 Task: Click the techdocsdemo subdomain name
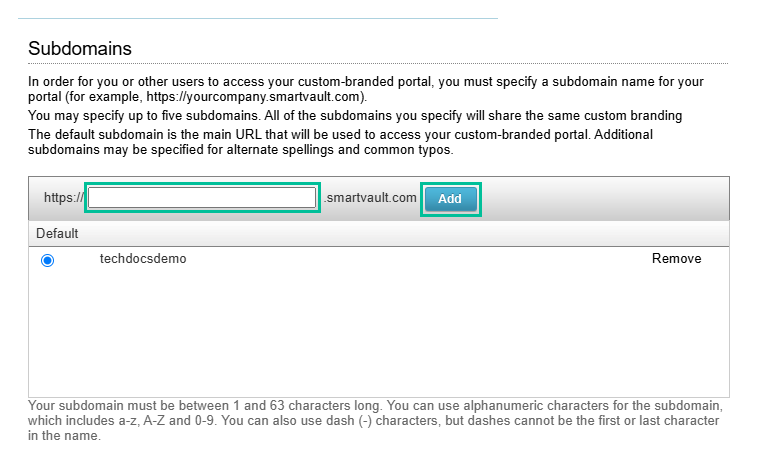143,259
